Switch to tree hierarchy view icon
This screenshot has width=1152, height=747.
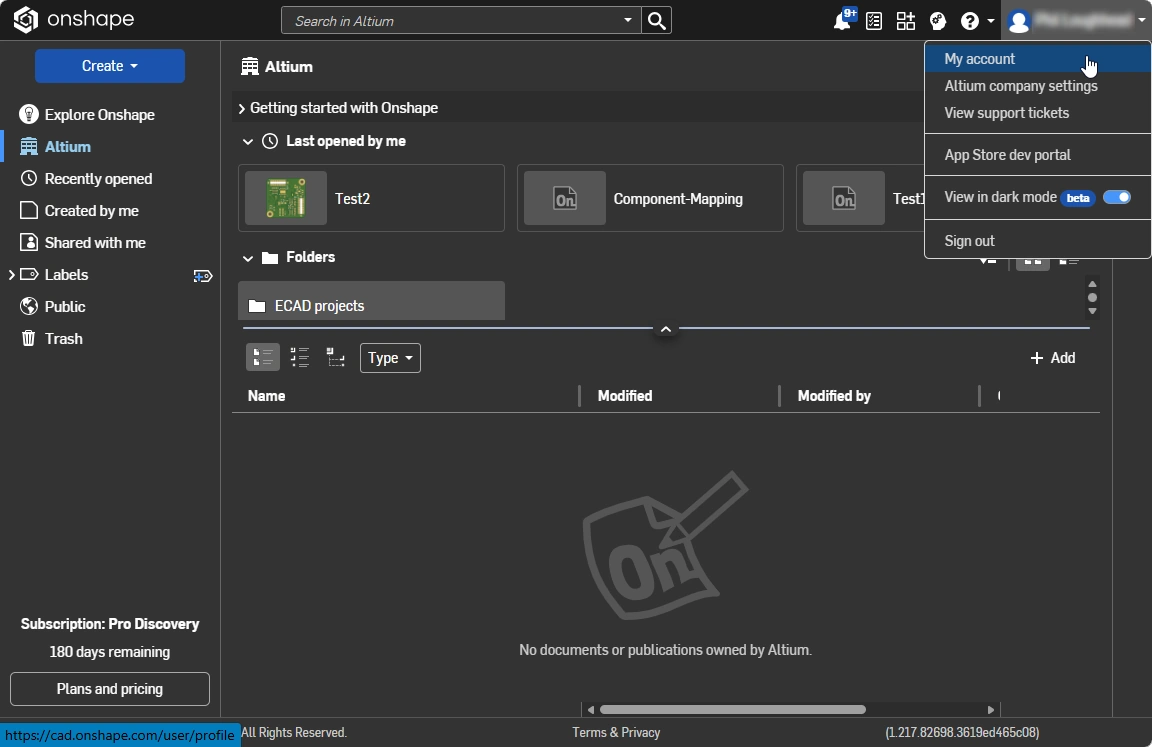[x=336, y=358]
